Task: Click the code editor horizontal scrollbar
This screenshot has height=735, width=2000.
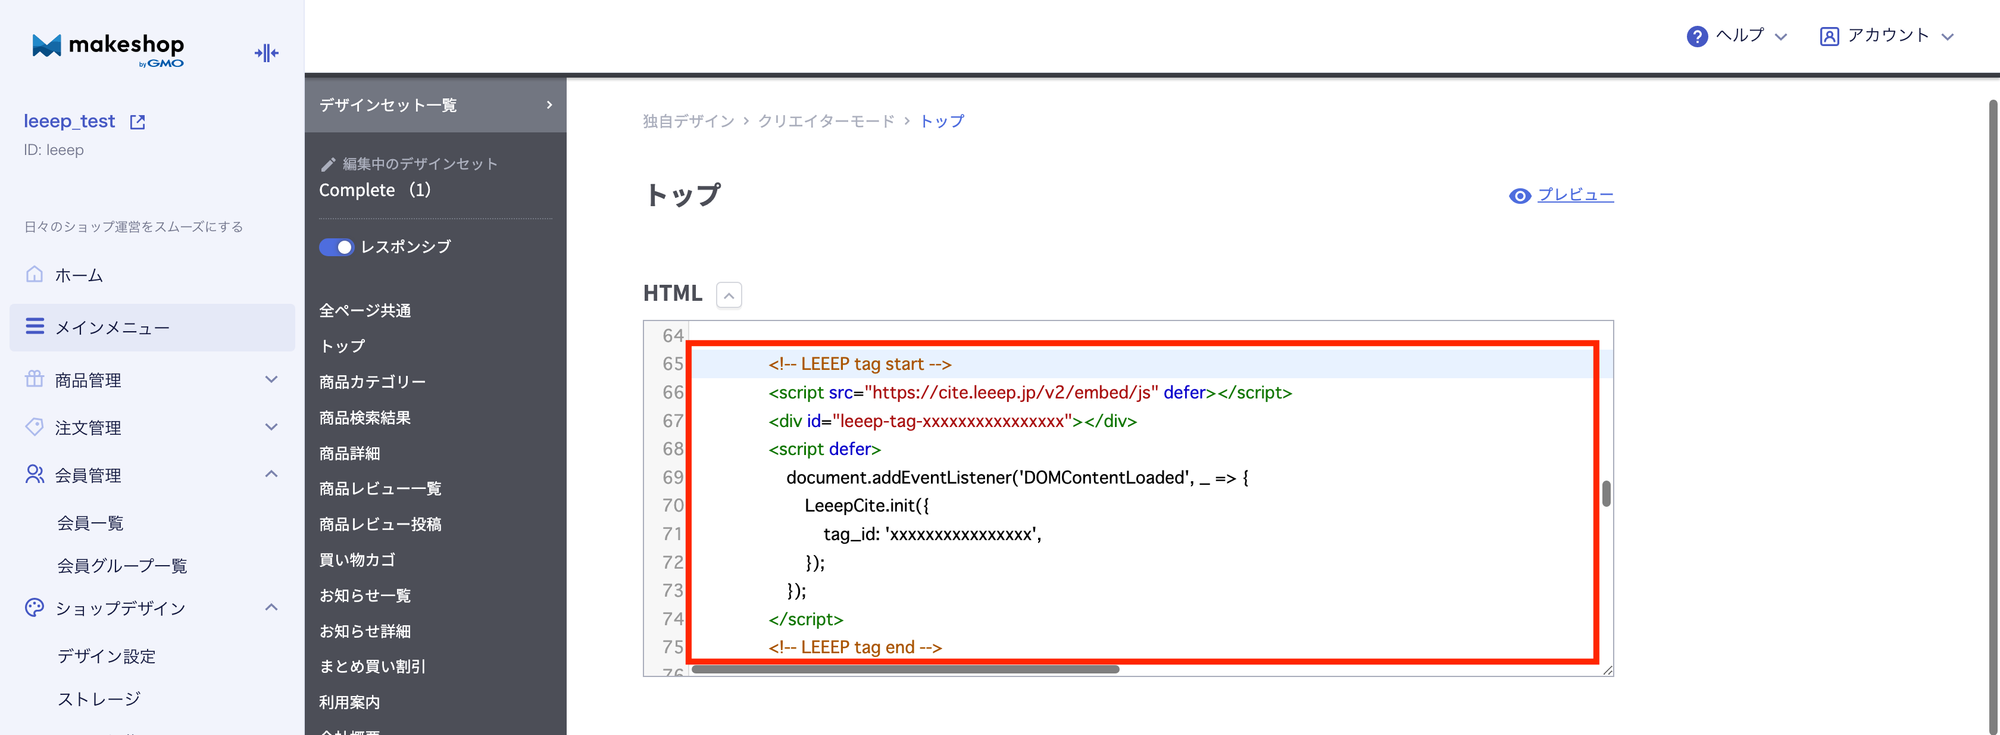Action: (905, 670)
